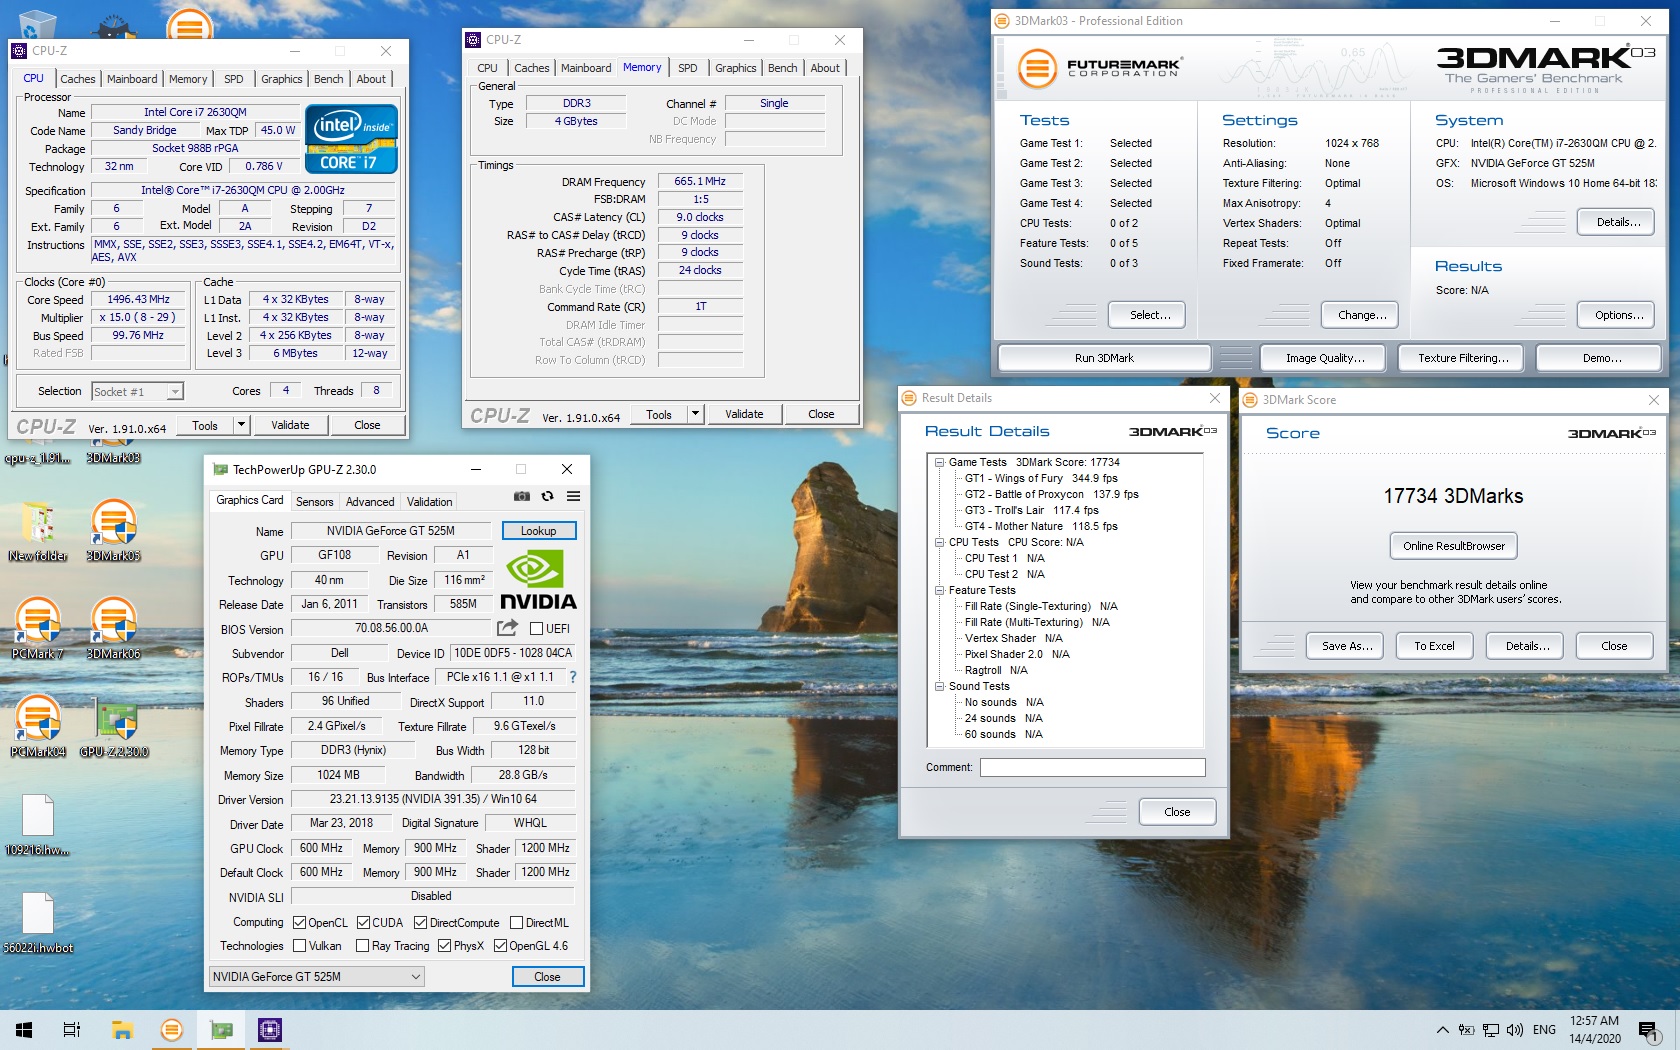Open the GPU-Z hamburger menu icon

(573, 496)
